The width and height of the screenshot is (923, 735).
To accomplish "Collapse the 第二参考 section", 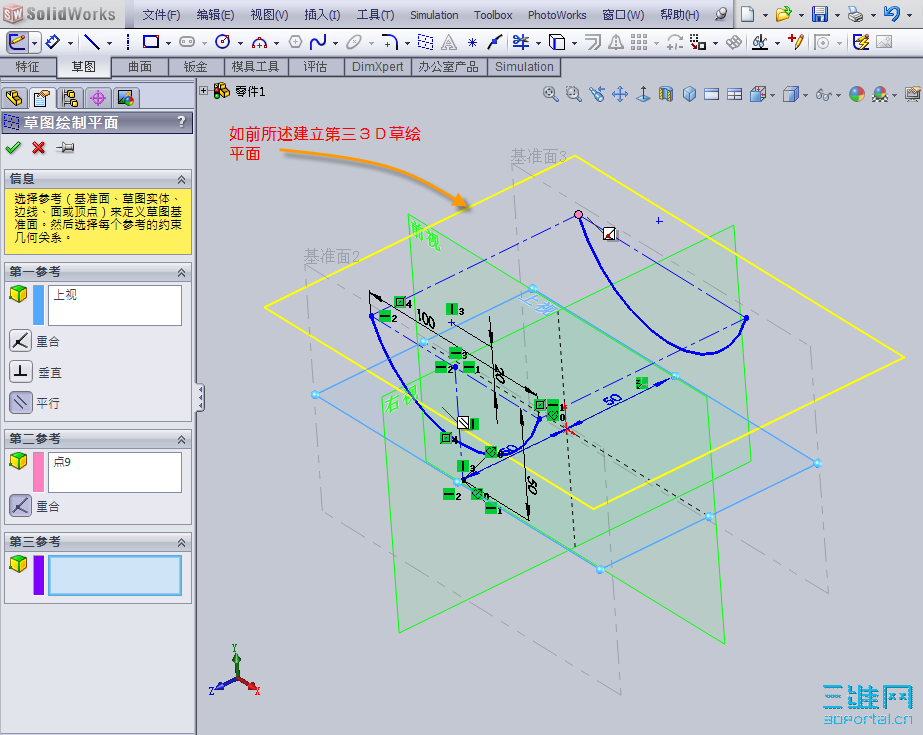I will [x=181, y=440].
